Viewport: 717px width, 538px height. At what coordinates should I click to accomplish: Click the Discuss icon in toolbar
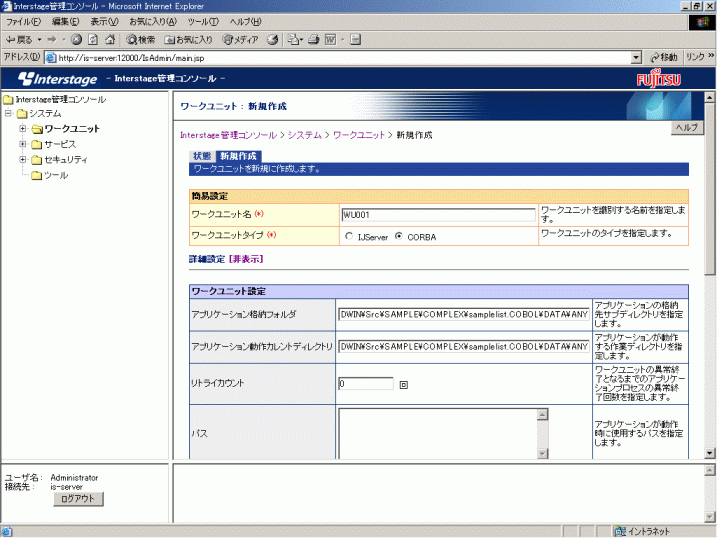pyautogui.click(x=356, y=40)
